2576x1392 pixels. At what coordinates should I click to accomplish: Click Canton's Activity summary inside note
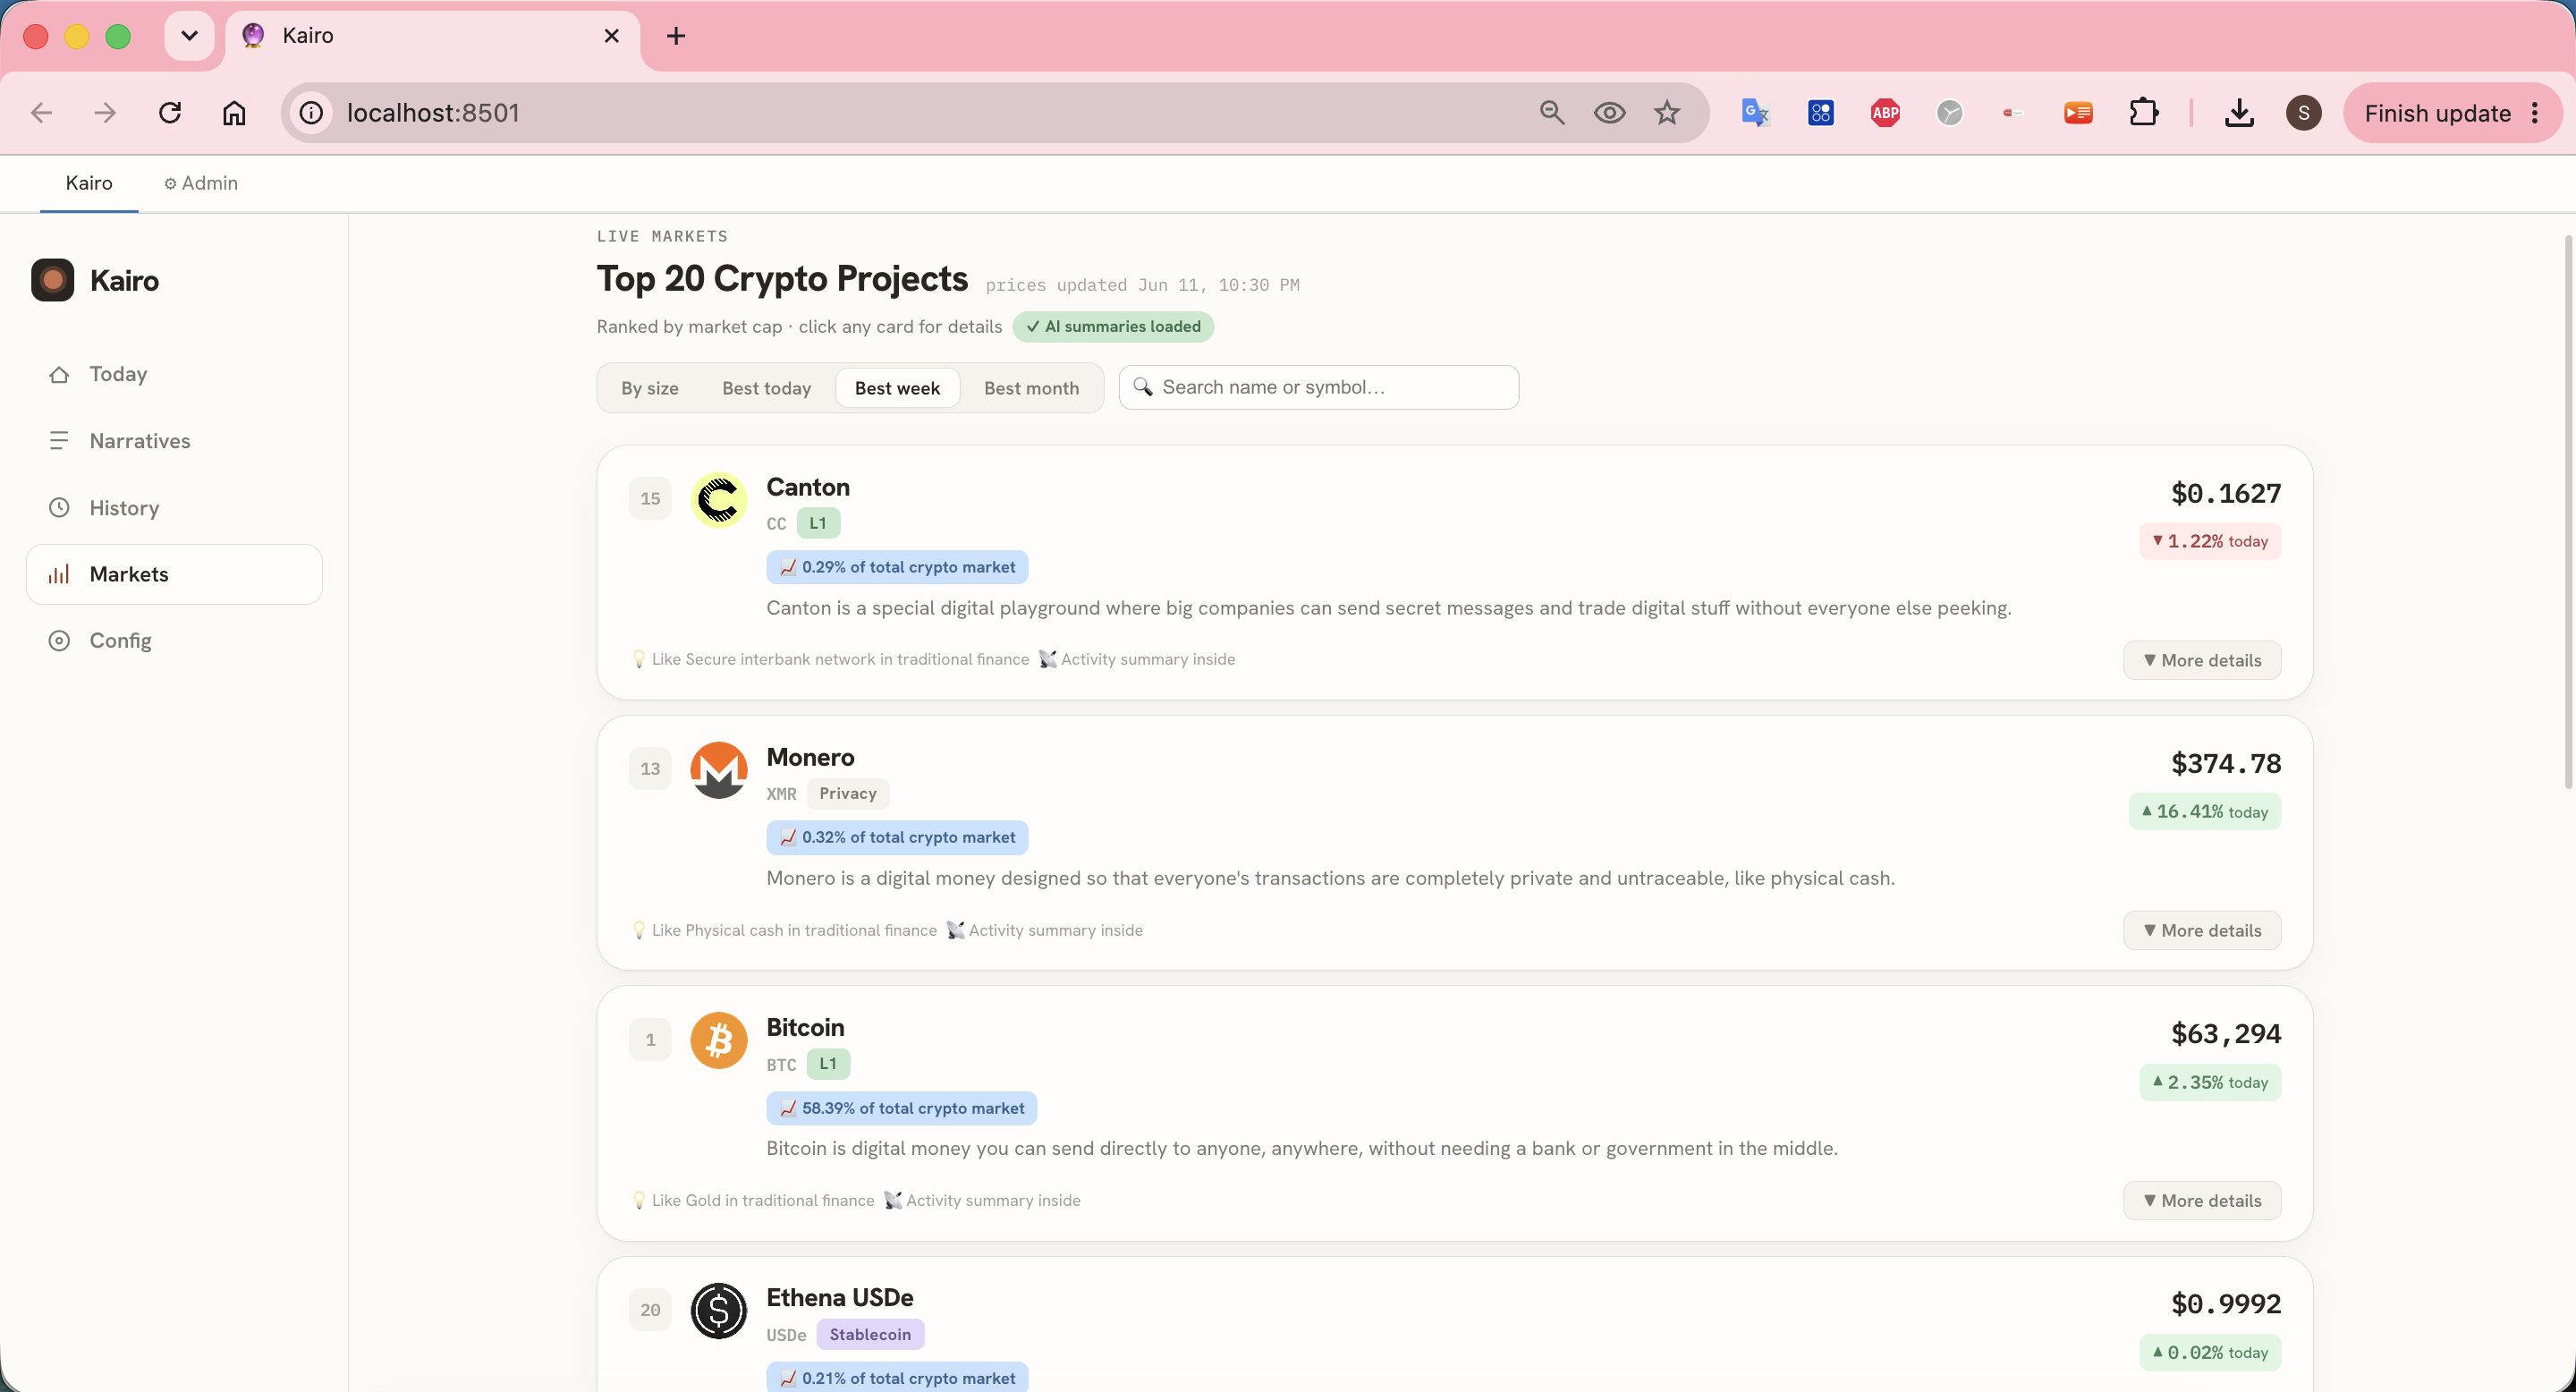click(x=1137, y=659)
